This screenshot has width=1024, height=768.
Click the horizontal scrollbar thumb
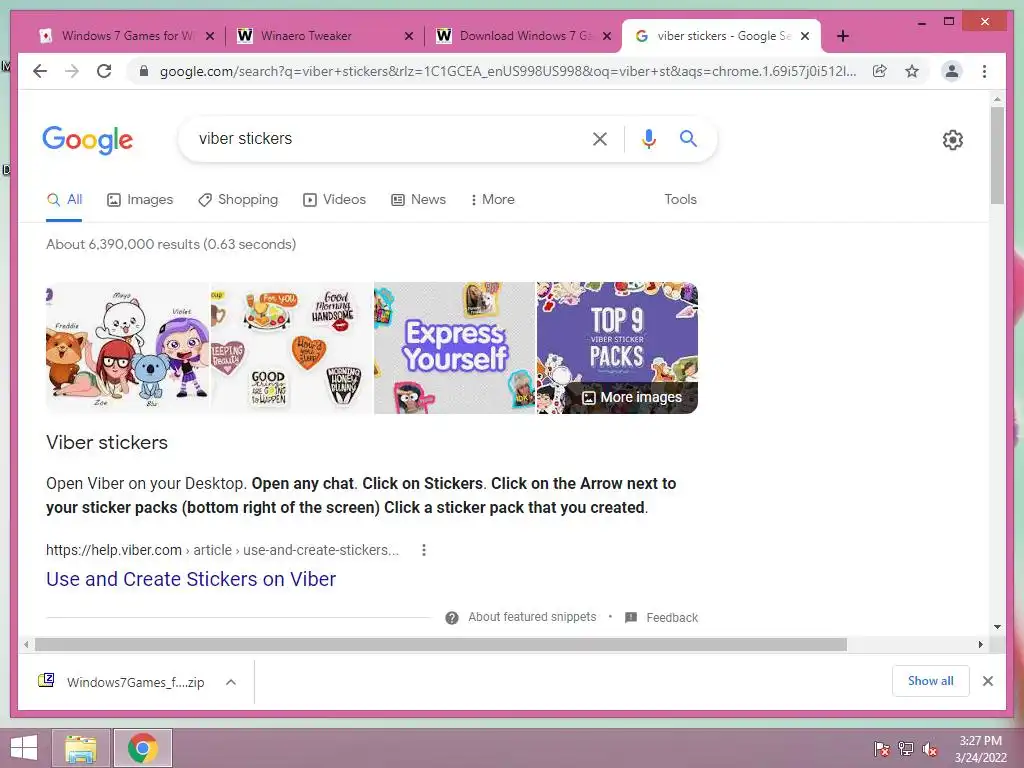[441, 645]
